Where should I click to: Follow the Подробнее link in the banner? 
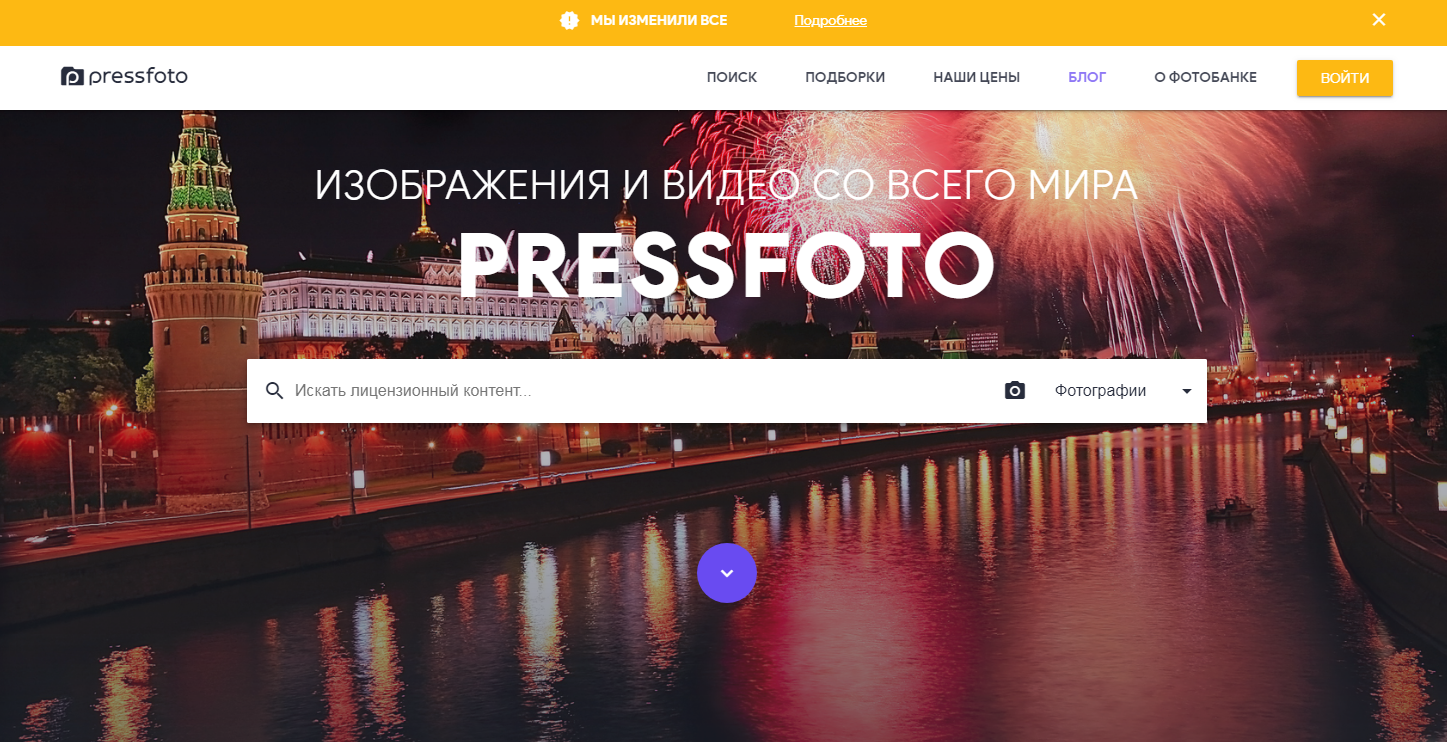pyautogui.click(x=830, y=20)
